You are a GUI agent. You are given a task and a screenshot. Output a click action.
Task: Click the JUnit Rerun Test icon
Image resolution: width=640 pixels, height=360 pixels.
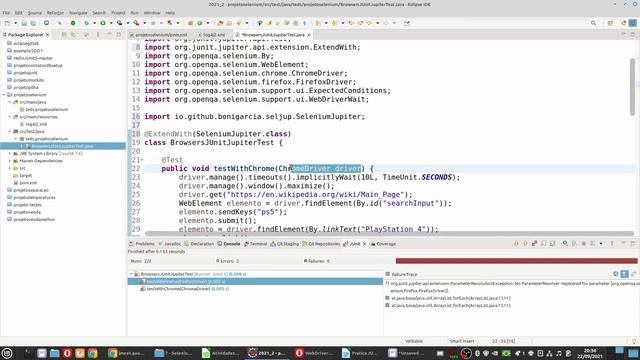pos(565,244)
